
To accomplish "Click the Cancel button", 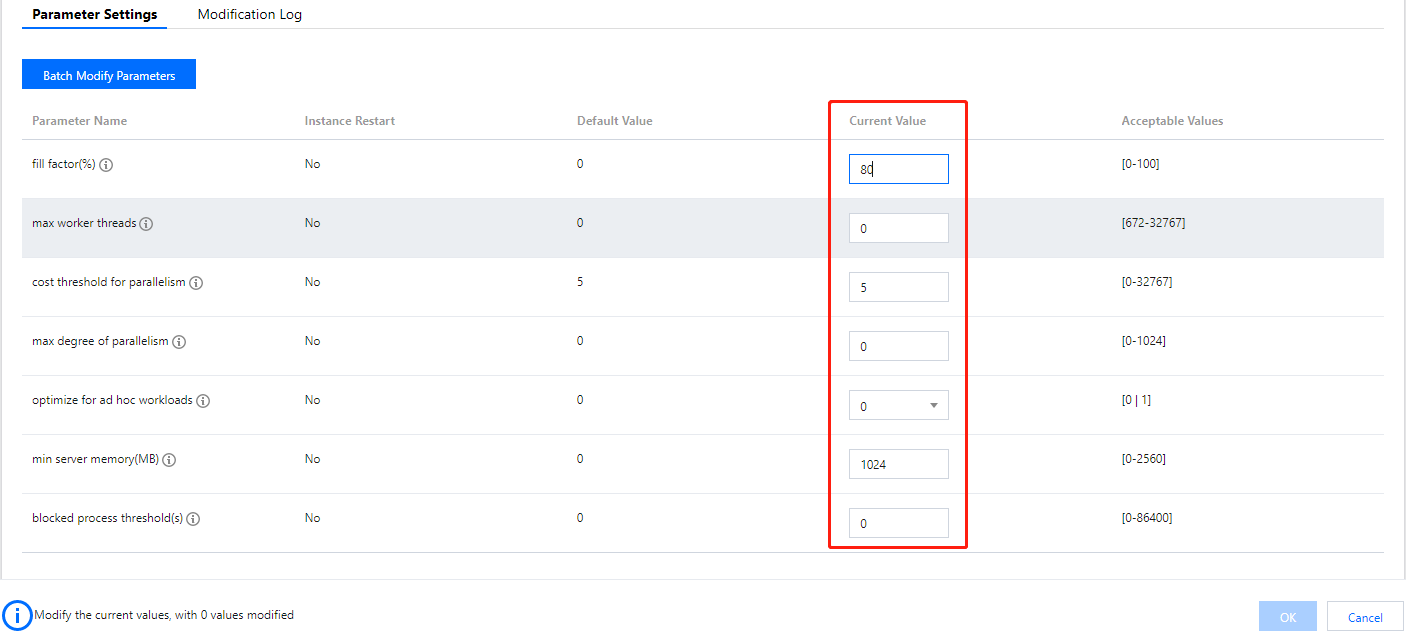I will click(x=1364, y=617).
